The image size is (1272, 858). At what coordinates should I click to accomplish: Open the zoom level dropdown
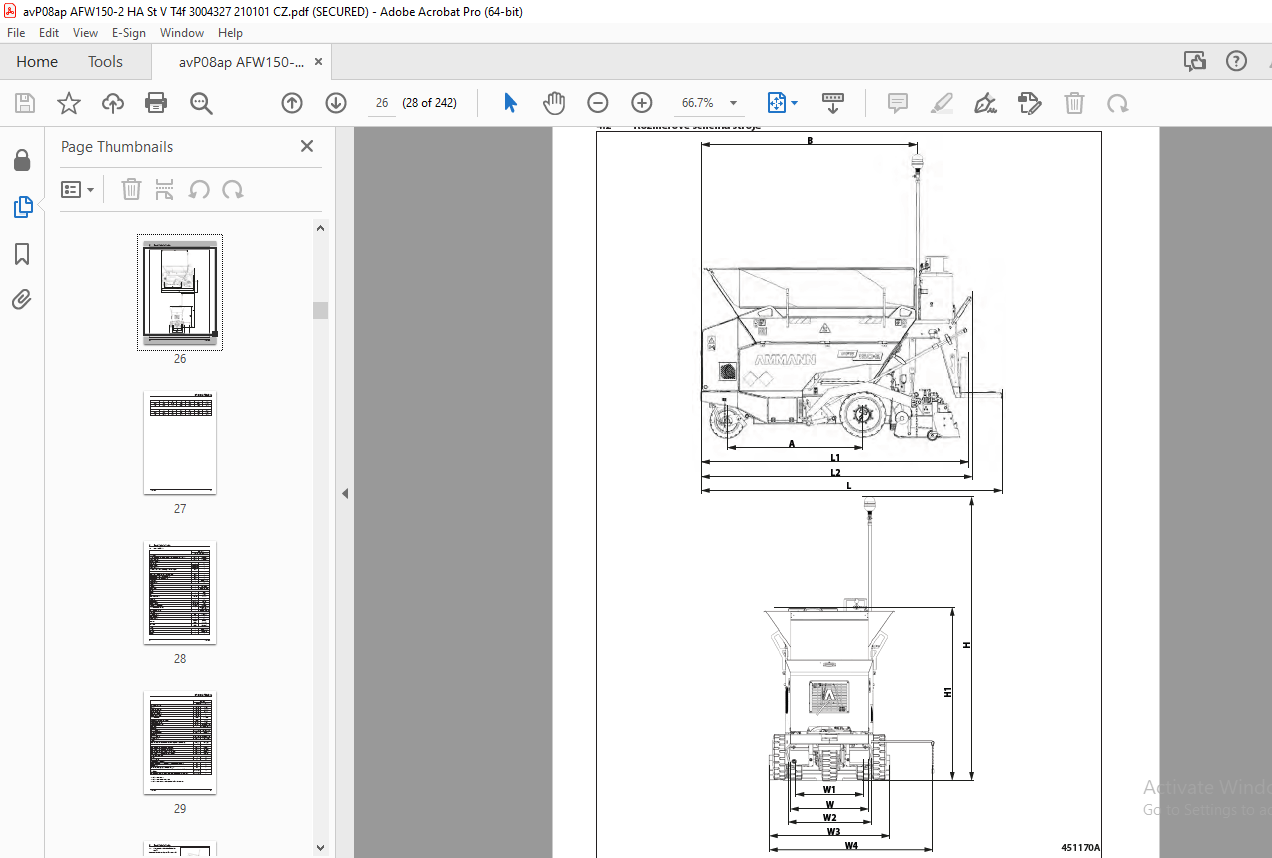(x=734, y=103)
